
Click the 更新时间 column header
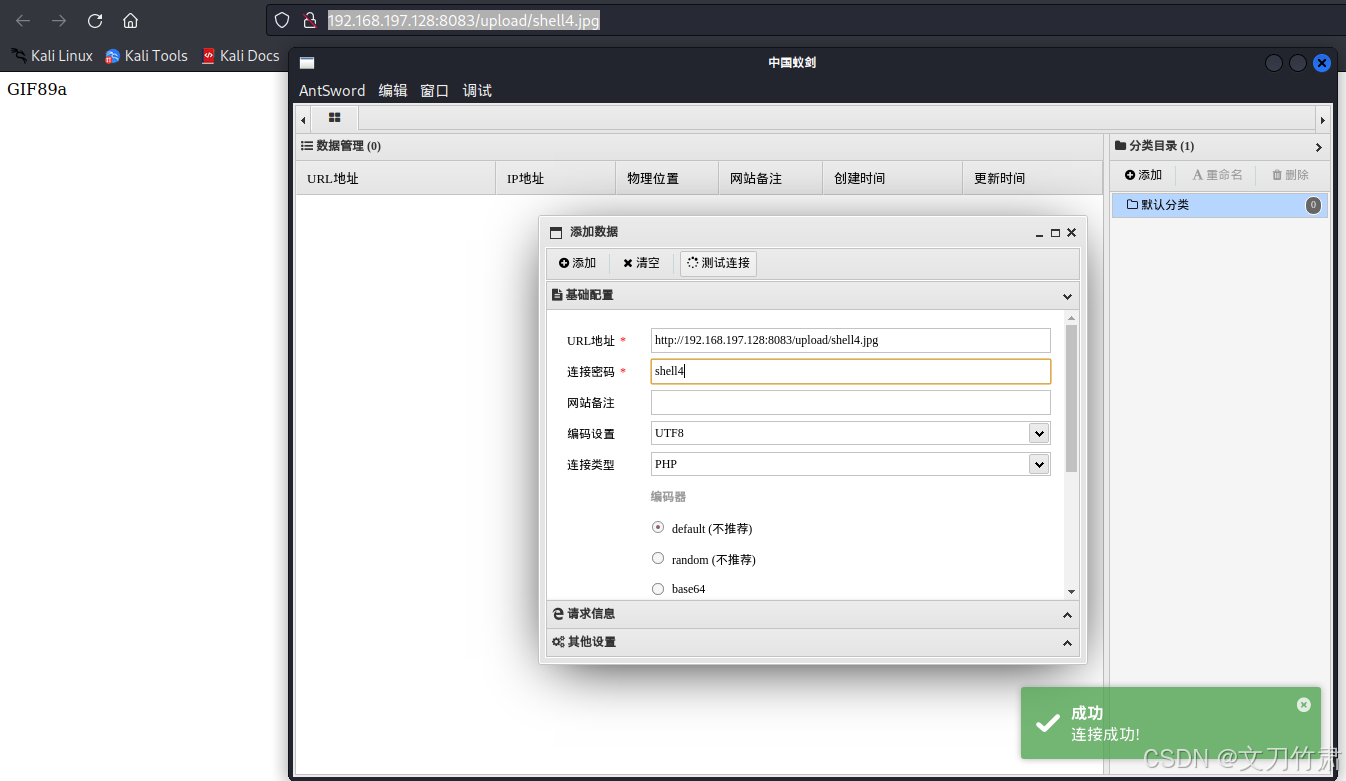[x=1033, y=178]
